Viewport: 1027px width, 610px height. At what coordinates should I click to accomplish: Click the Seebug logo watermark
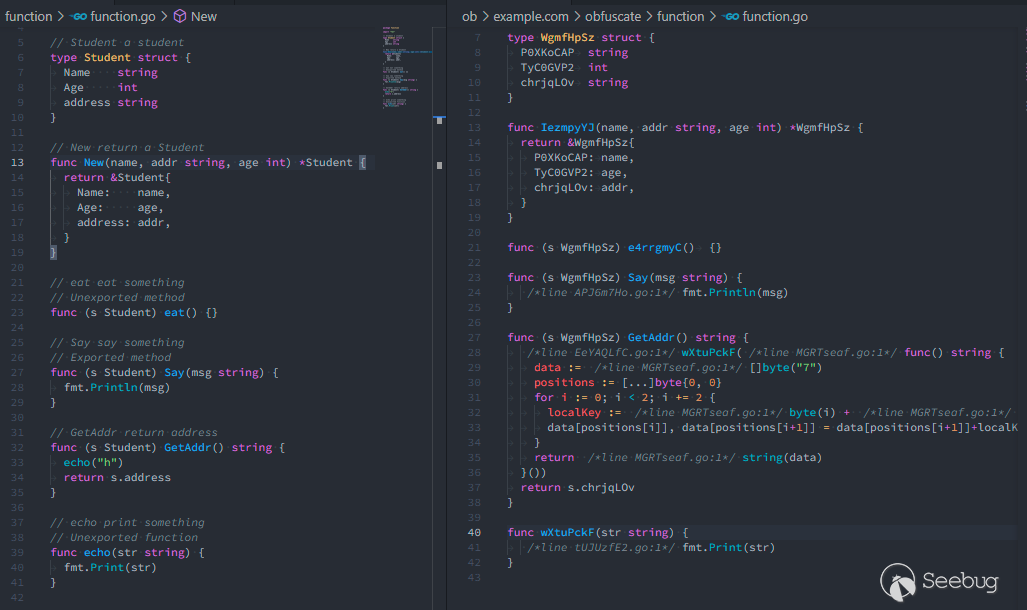[x=938, y=580]
